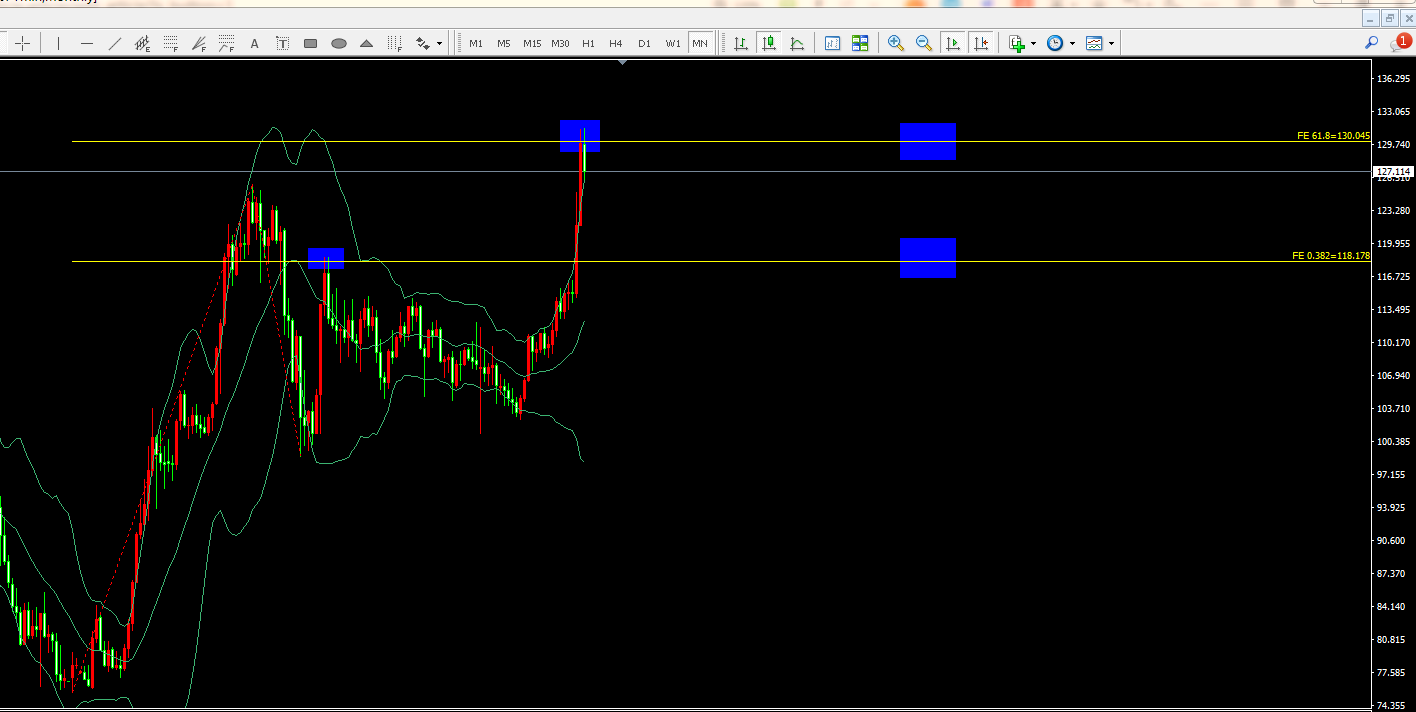This screenshot has width=1416, height=712.
Task: Click the Periods clock icon
Action: click(1055, 43)
